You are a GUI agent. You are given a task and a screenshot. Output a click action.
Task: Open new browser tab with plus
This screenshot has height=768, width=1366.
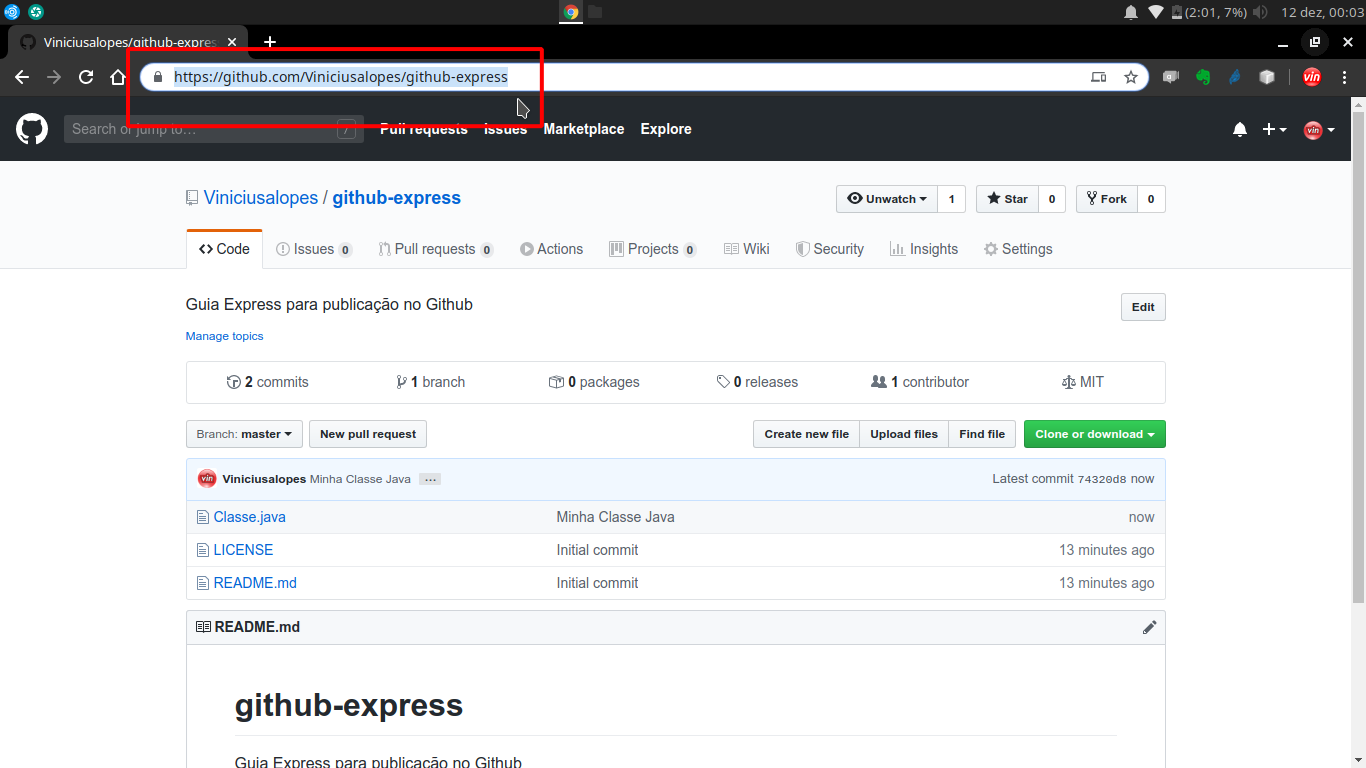pyautogui.click(x=270, y=42)
